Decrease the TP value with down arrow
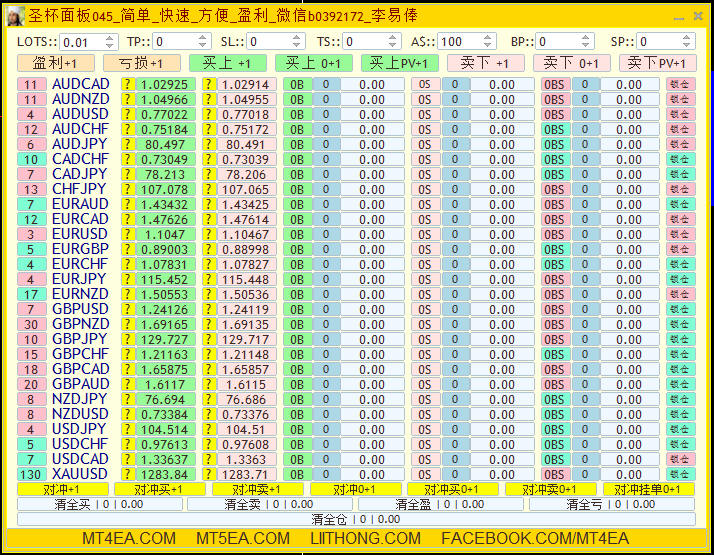 pyautogui.click(x=203, y=46)
